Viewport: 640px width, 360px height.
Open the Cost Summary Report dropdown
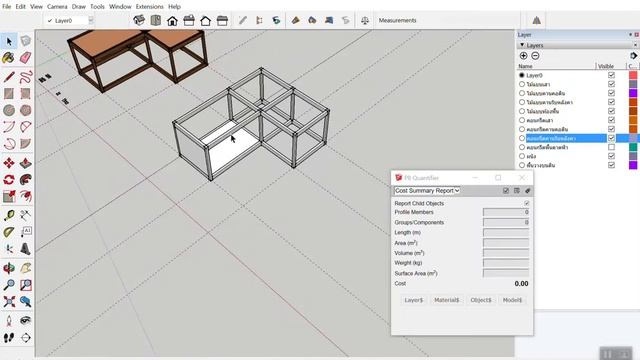pos(427,191)
